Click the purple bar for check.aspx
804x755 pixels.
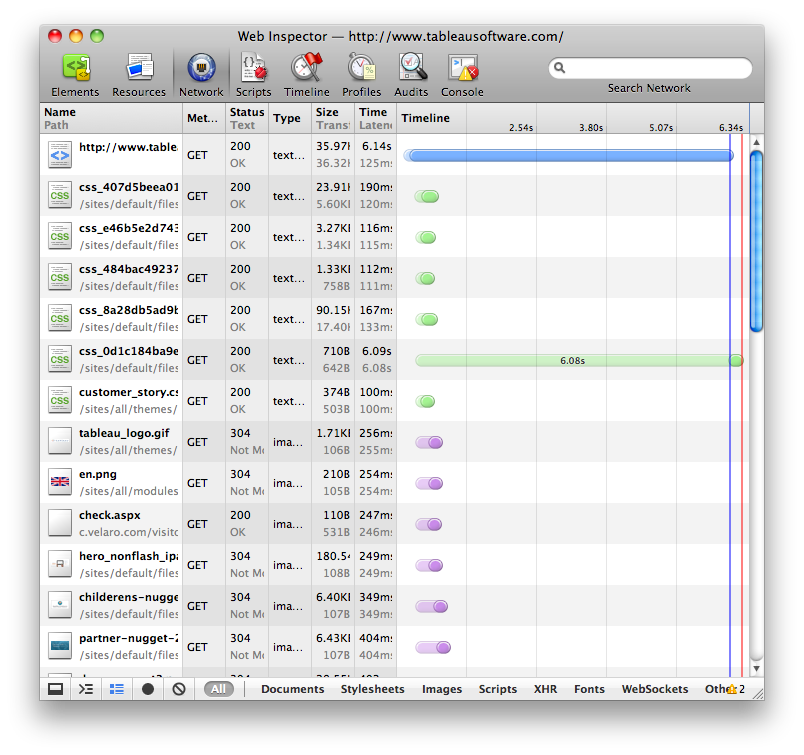(429, 524)
